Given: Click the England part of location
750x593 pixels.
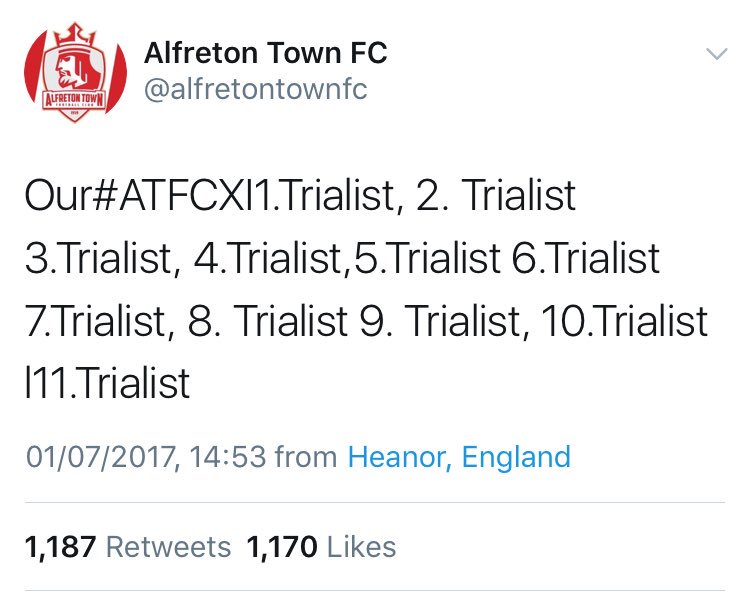Looking at the screenshot, I should (x=516, y=457).
